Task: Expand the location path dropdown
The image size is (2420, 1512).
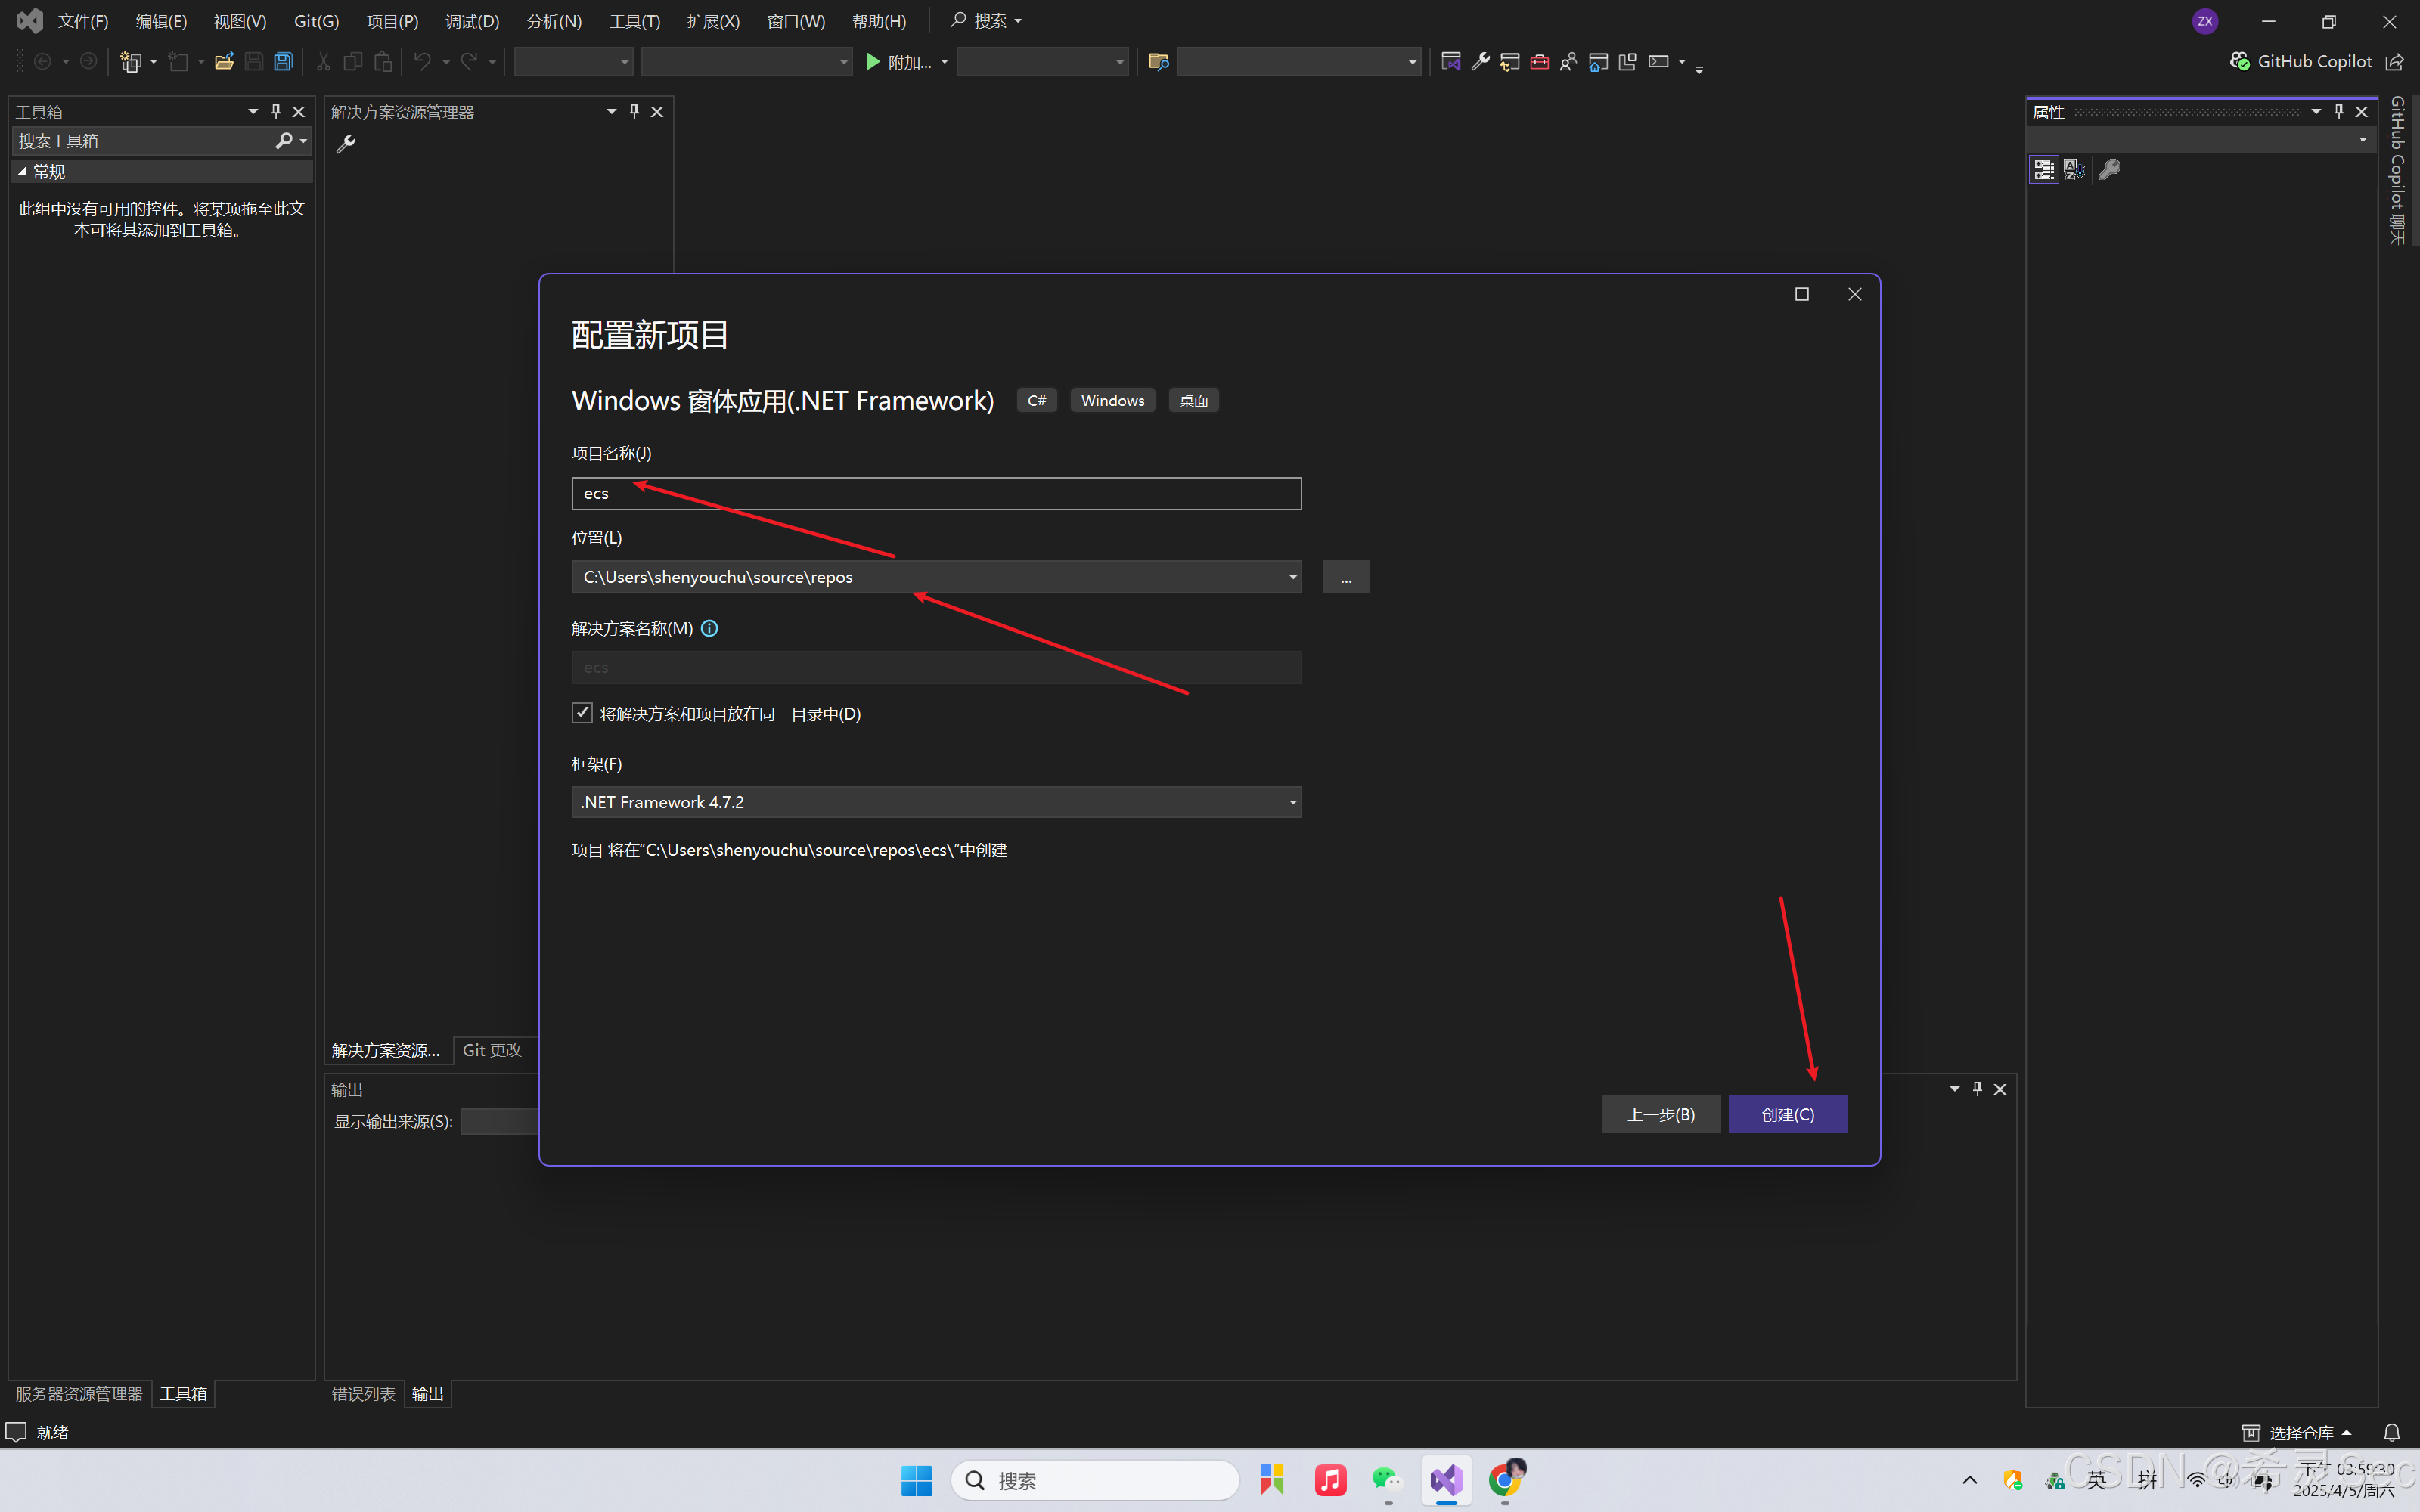Action: [x=1292, y=577]
